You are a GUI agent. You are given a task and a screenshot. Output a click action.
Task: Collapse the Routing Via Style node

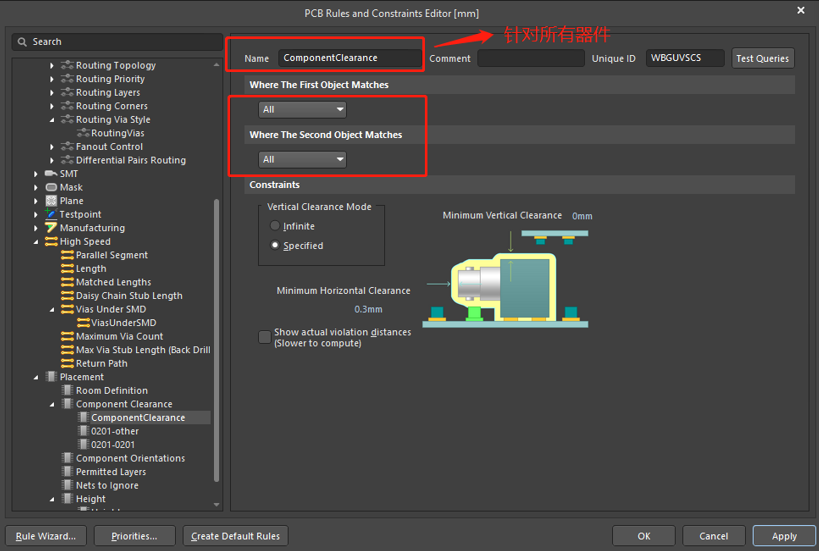tap(51, 120)
